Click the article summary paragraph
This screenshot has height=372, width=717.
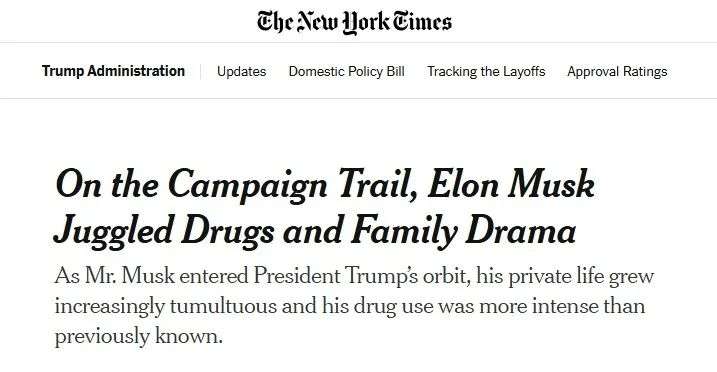[354, 306]
